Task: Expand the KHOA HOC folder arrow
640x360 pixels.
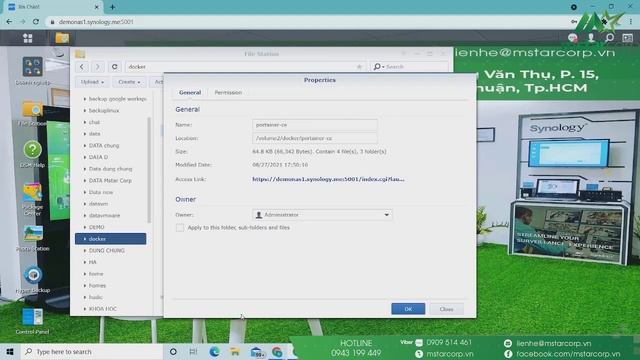Action: point(84,309)
